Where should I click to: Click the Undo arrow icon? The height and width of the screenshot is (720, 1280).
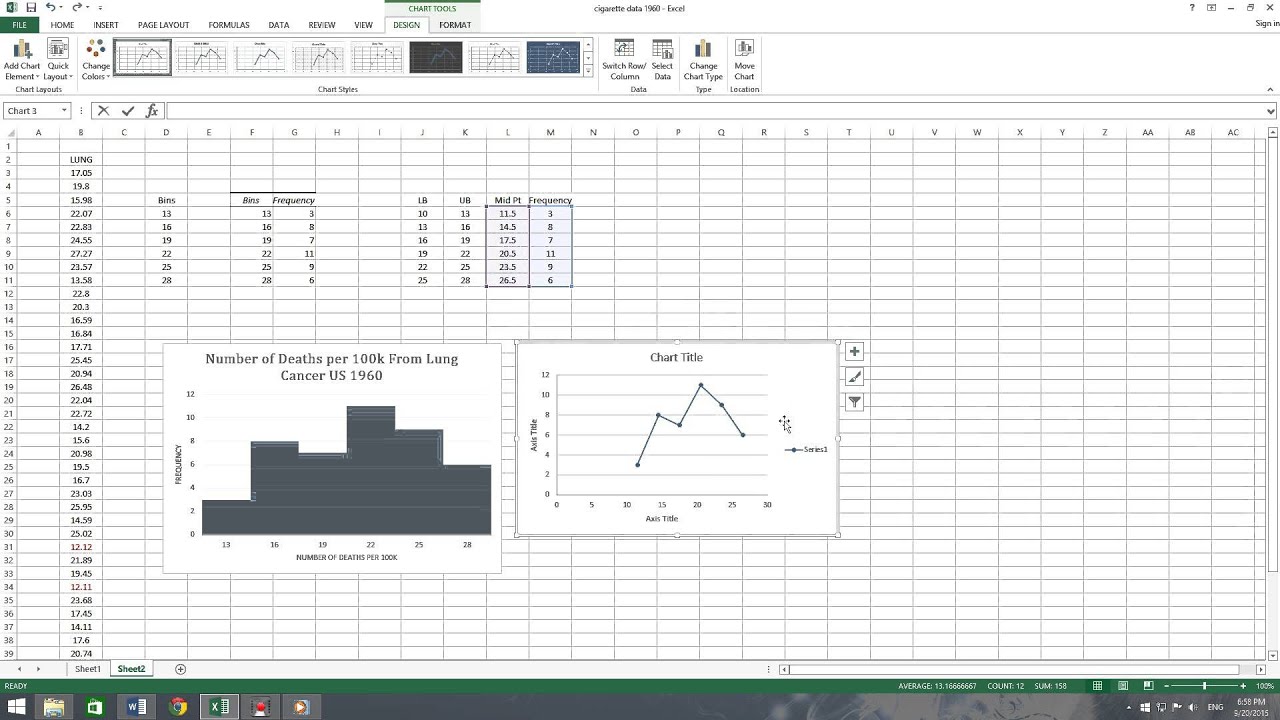click(x=50, y=8)
